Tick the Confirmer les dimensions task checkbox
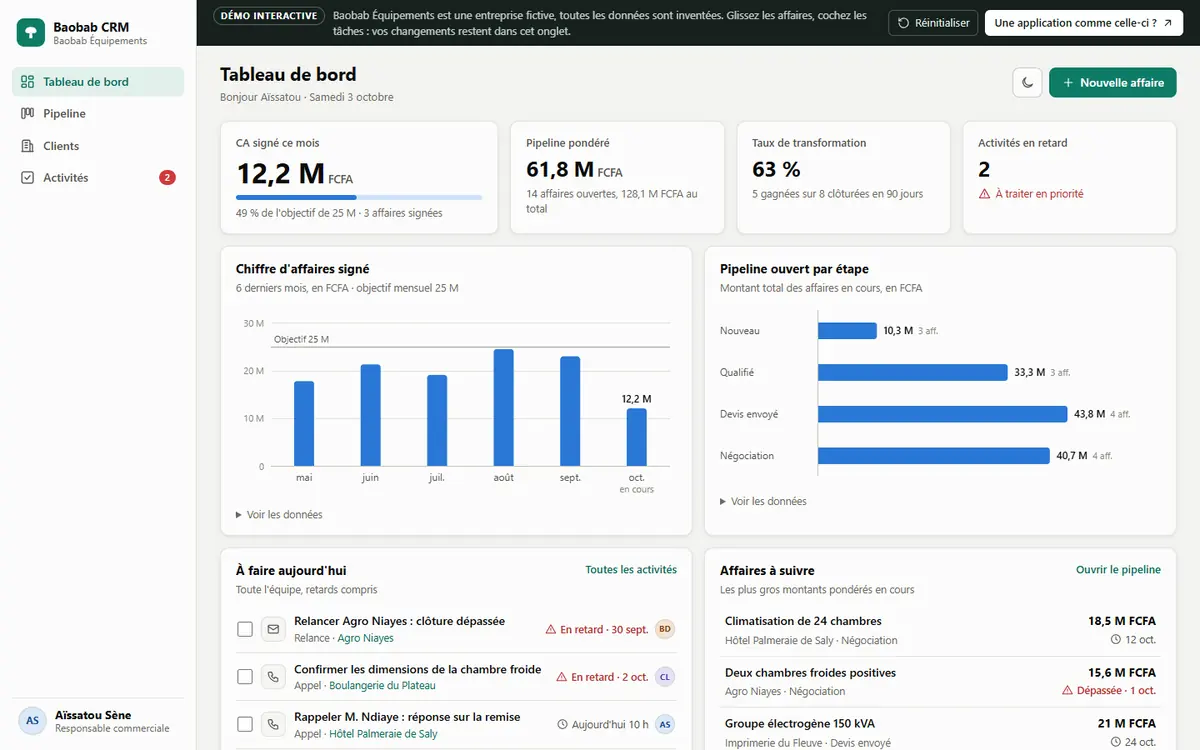The height and width of the screenshot is (750, 1200). coord(245,677)
